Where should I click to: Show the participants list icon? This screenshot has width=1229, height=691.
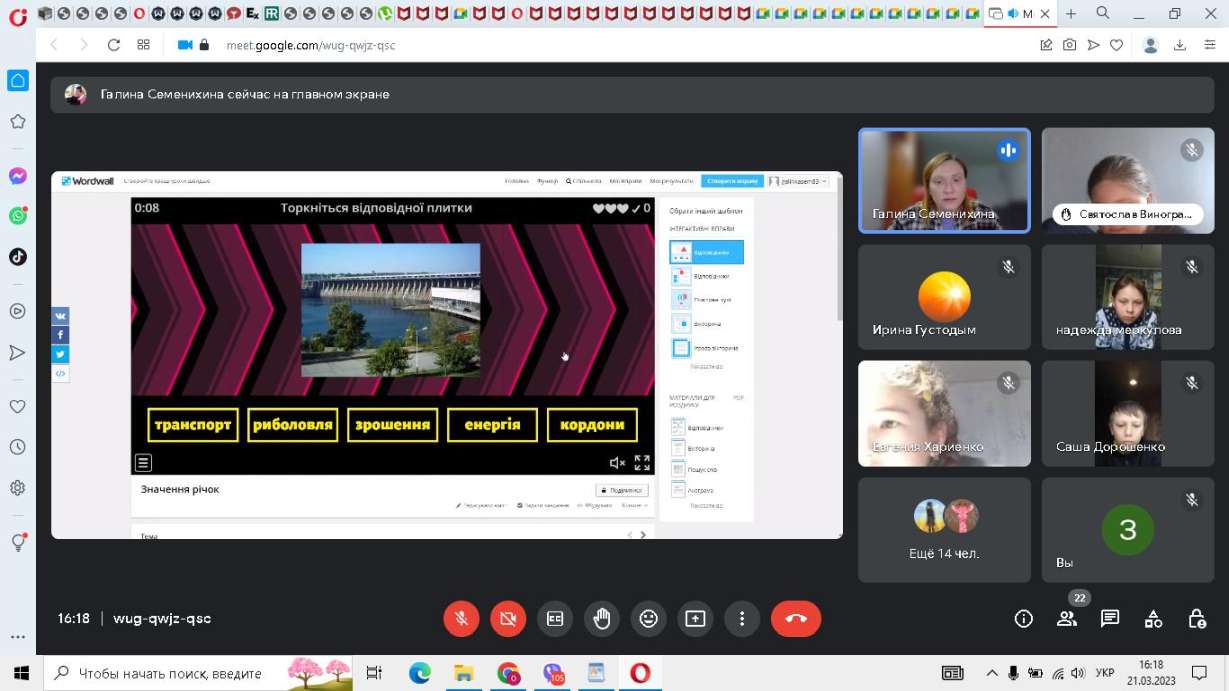(x=1066, y=619)
